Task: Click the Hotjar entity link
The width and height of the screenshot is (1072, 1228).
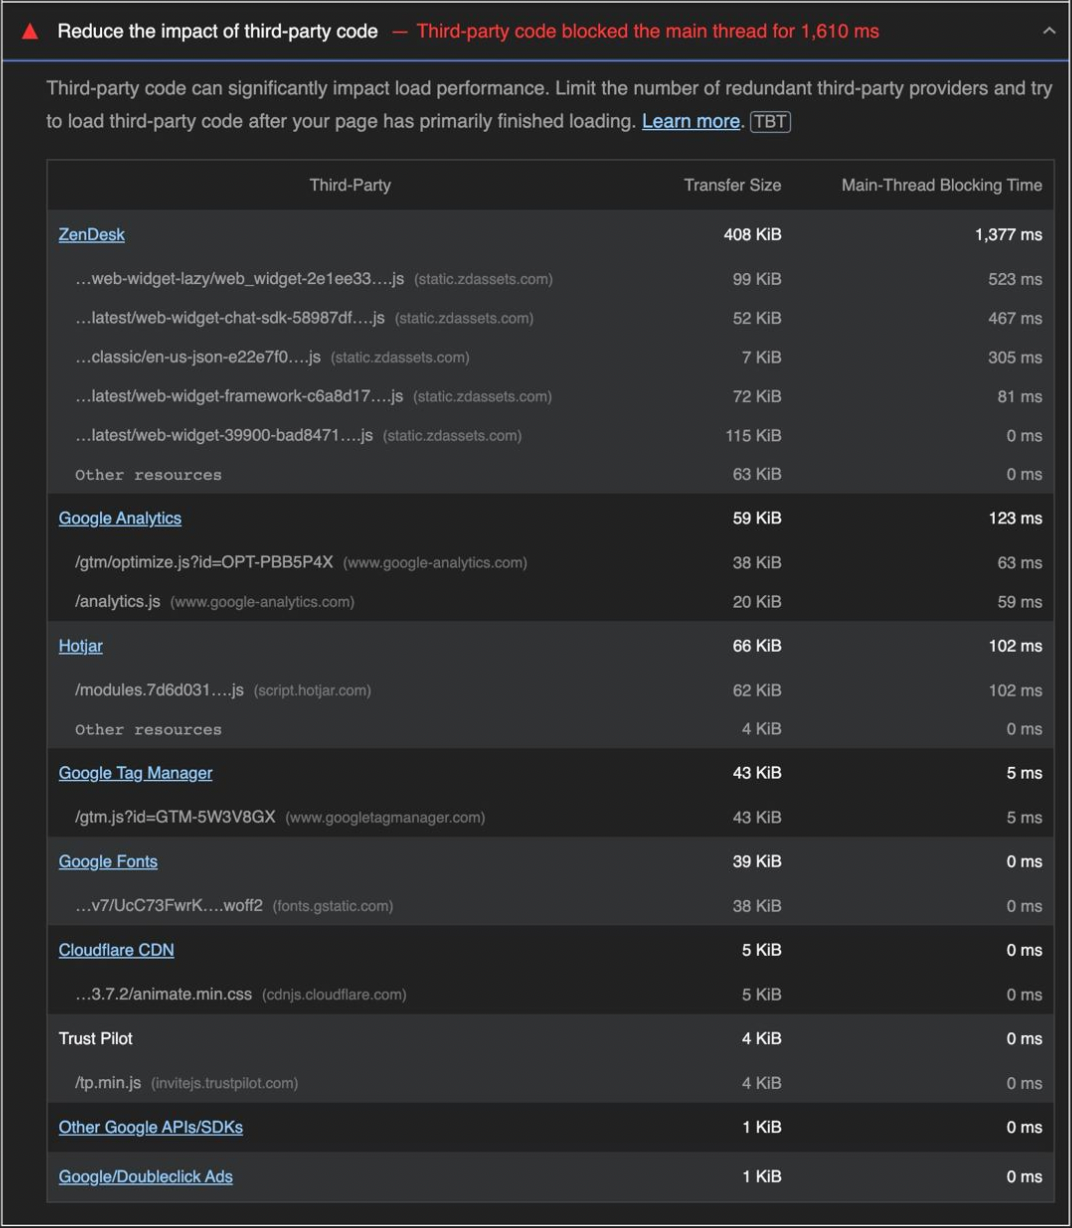Action: coord(80,646)
